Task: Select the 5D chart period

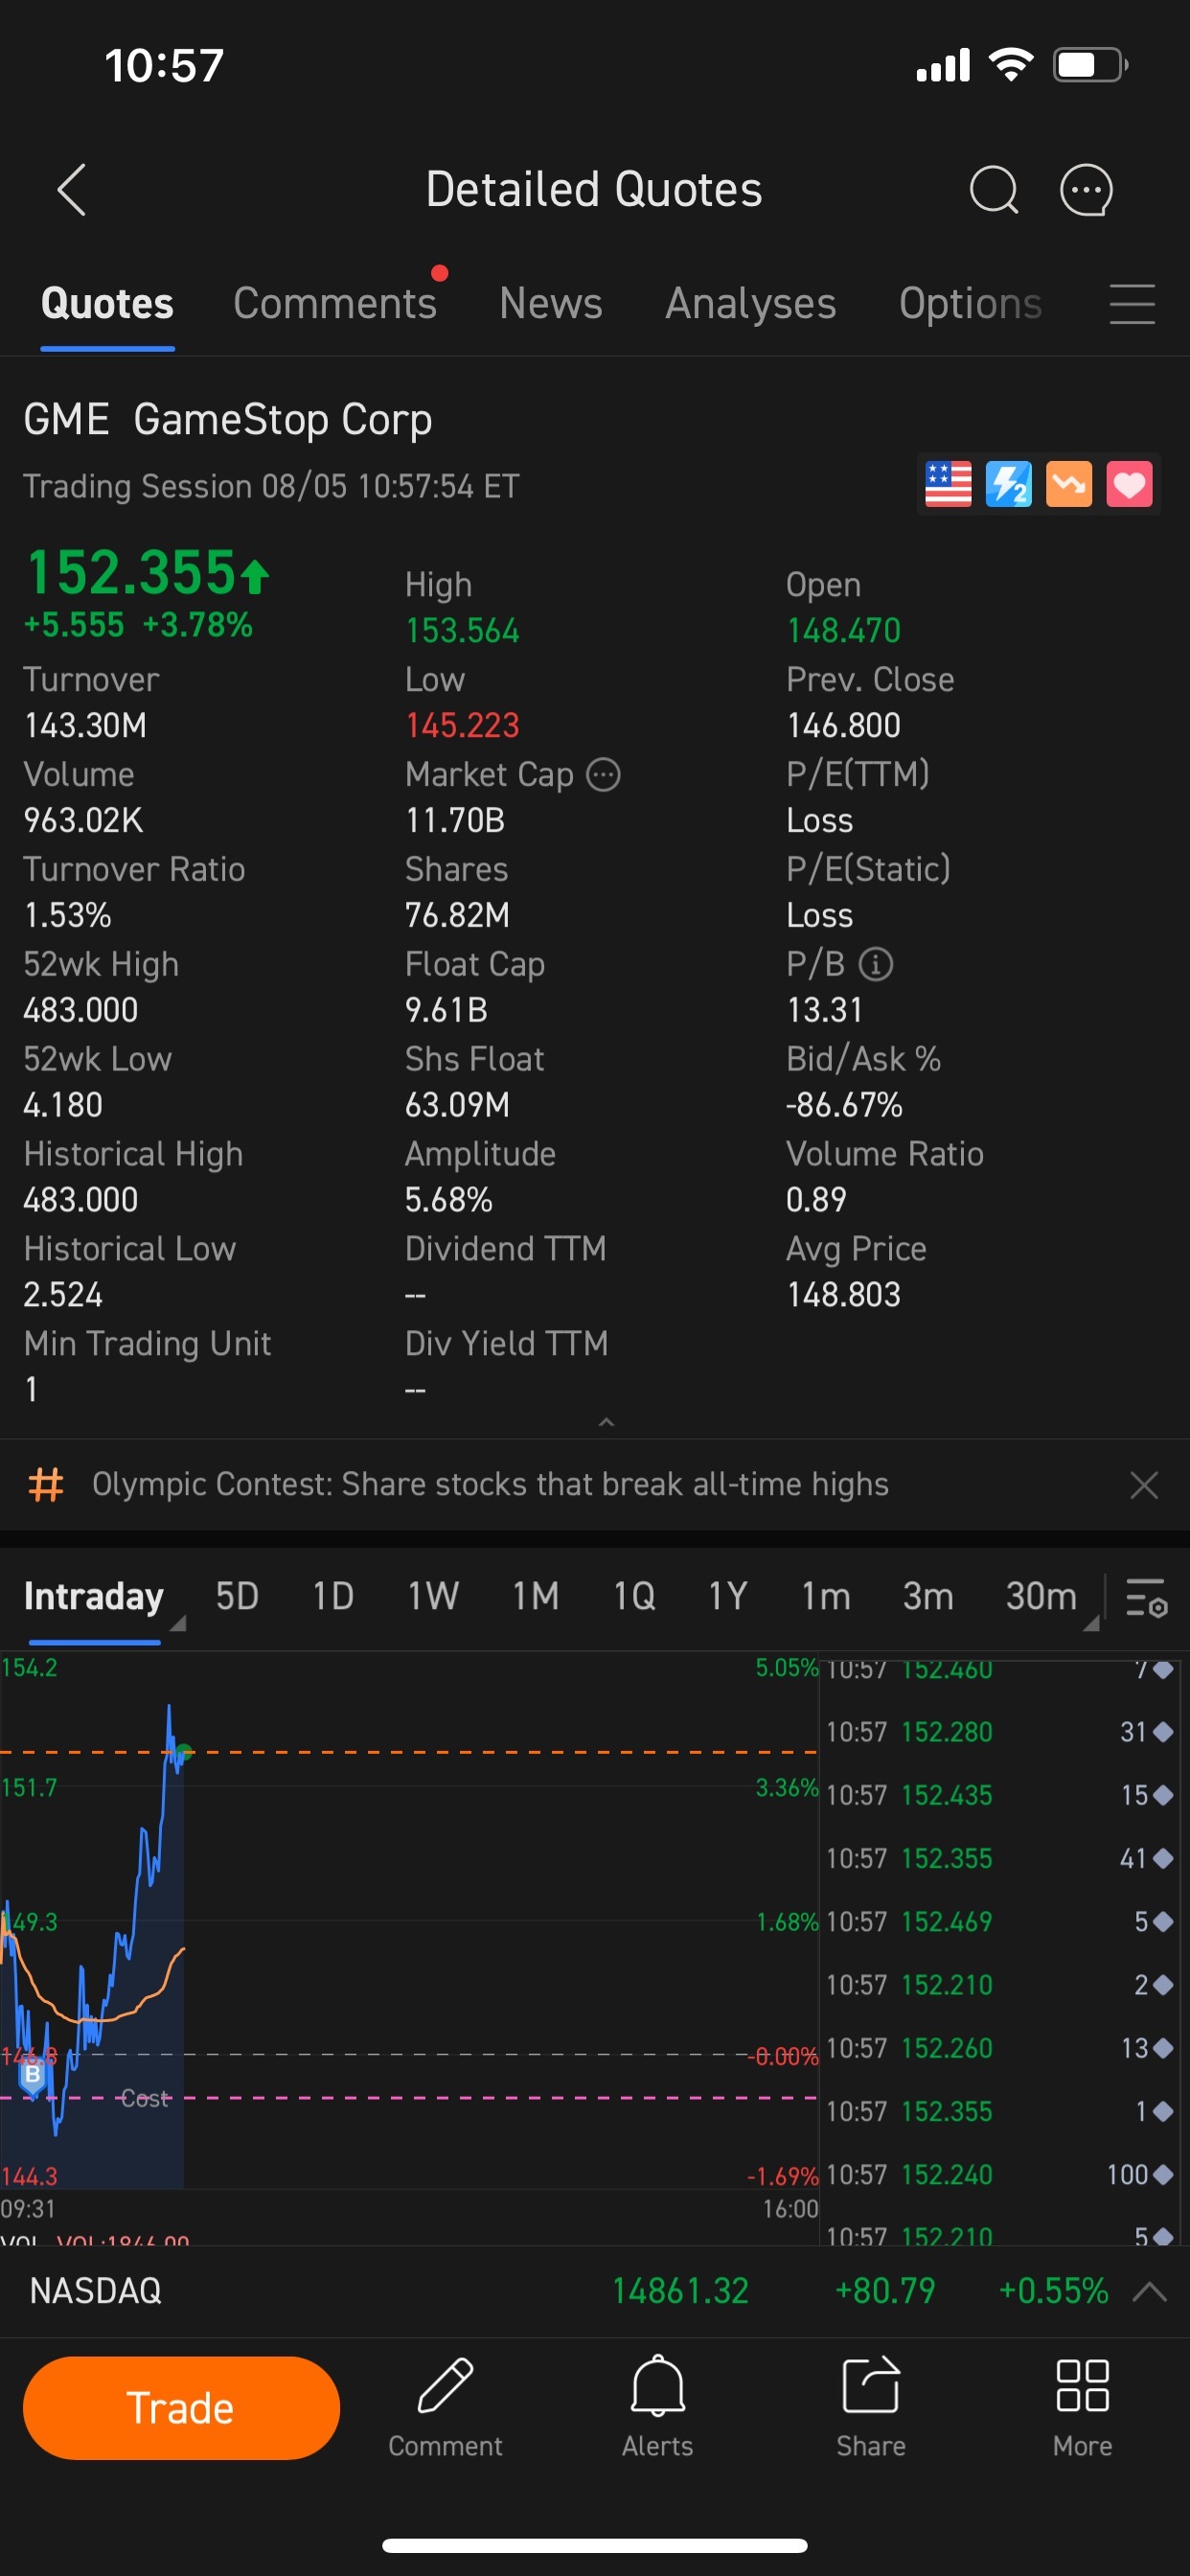Action: (x=237, y=1597)
